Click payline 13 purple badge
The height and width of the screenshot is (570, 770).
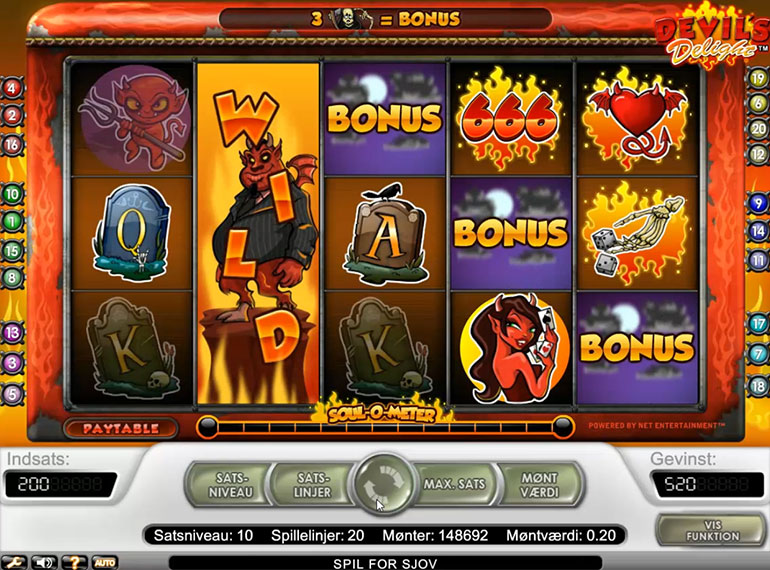(x=12, y=332)
